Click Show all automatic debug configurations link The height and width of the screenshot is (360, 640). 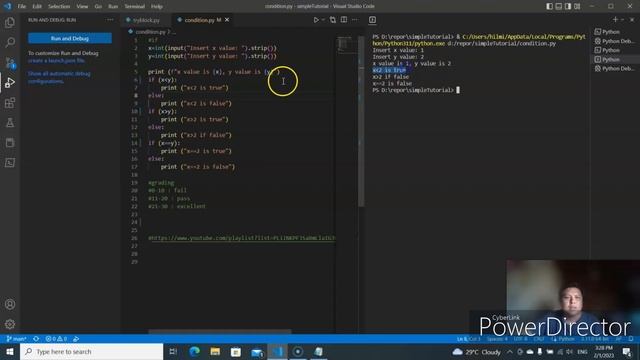click(59, 78)
